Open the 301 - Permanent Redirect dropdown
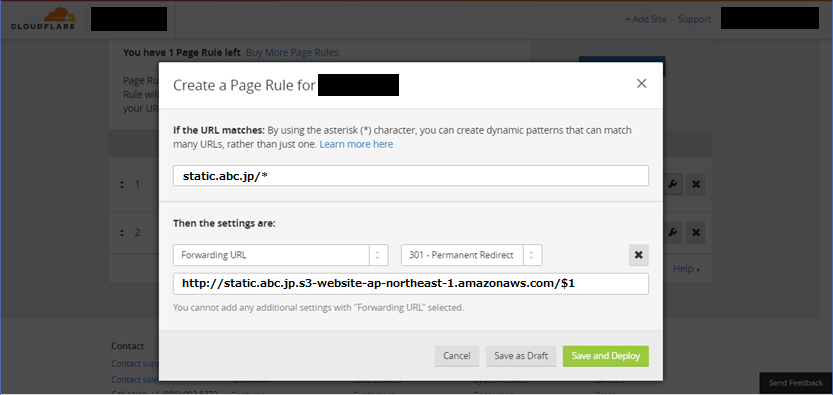This screenshot has height=395, width=833. [x=472, y=255]
